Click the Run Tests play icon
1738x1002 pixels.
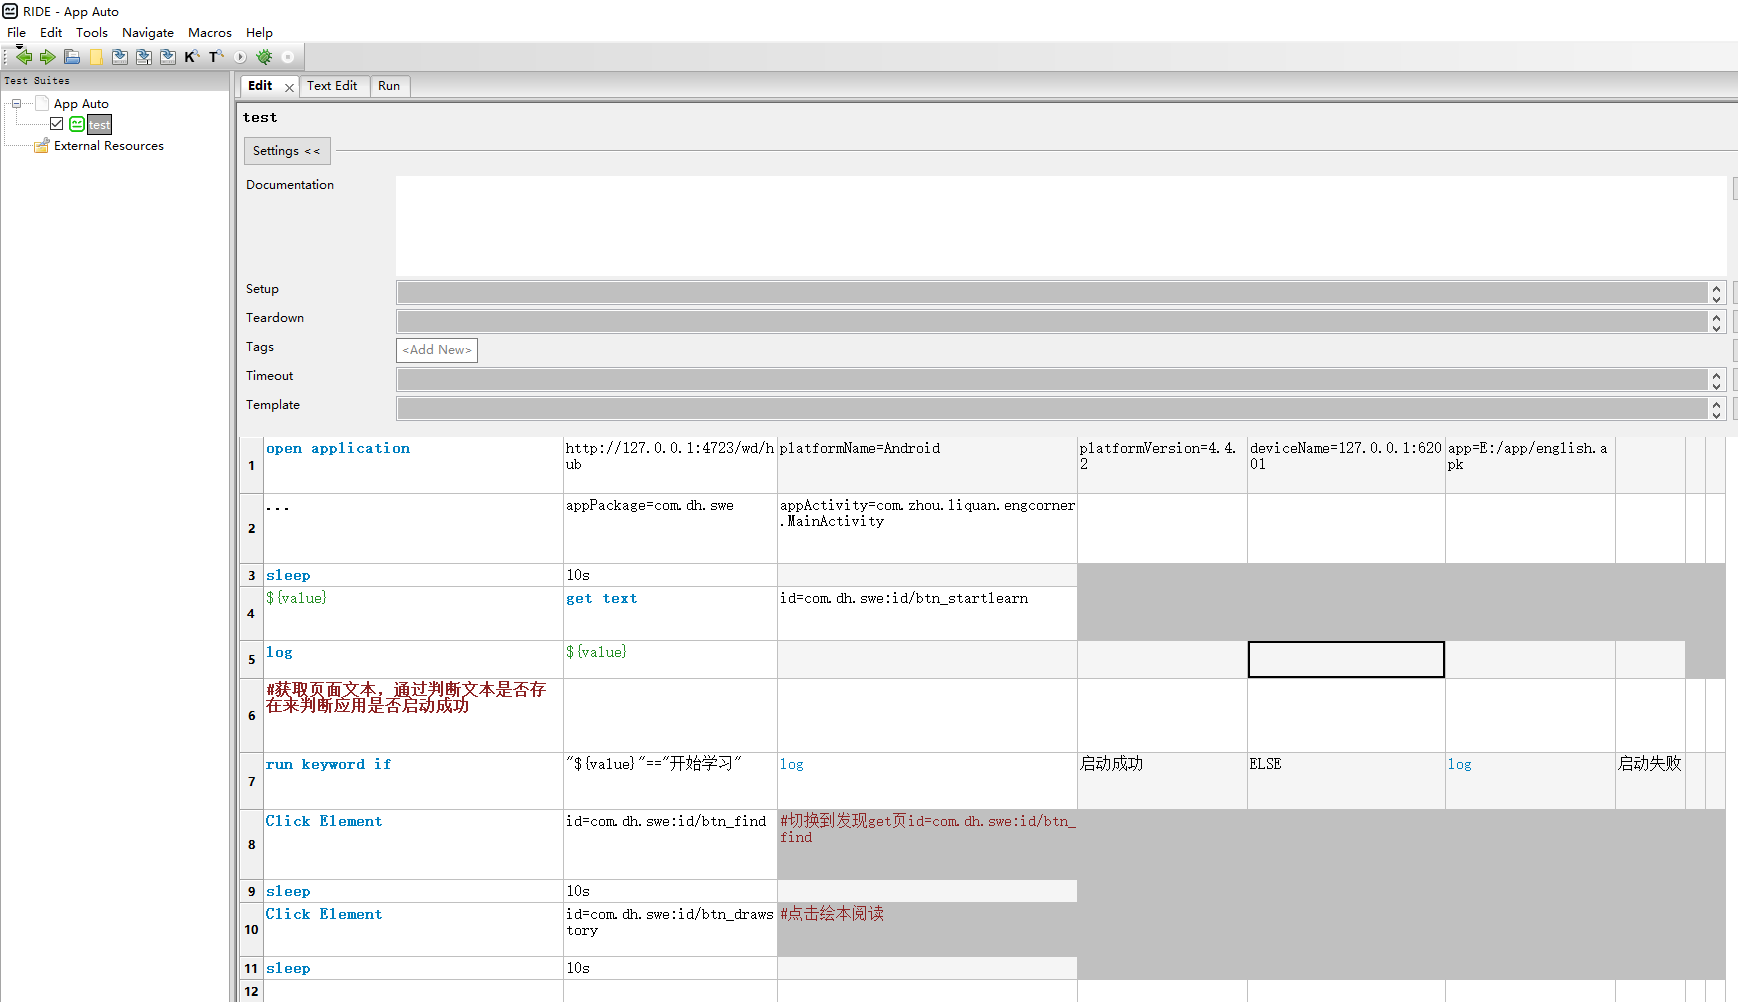click(x=240, y=57)
